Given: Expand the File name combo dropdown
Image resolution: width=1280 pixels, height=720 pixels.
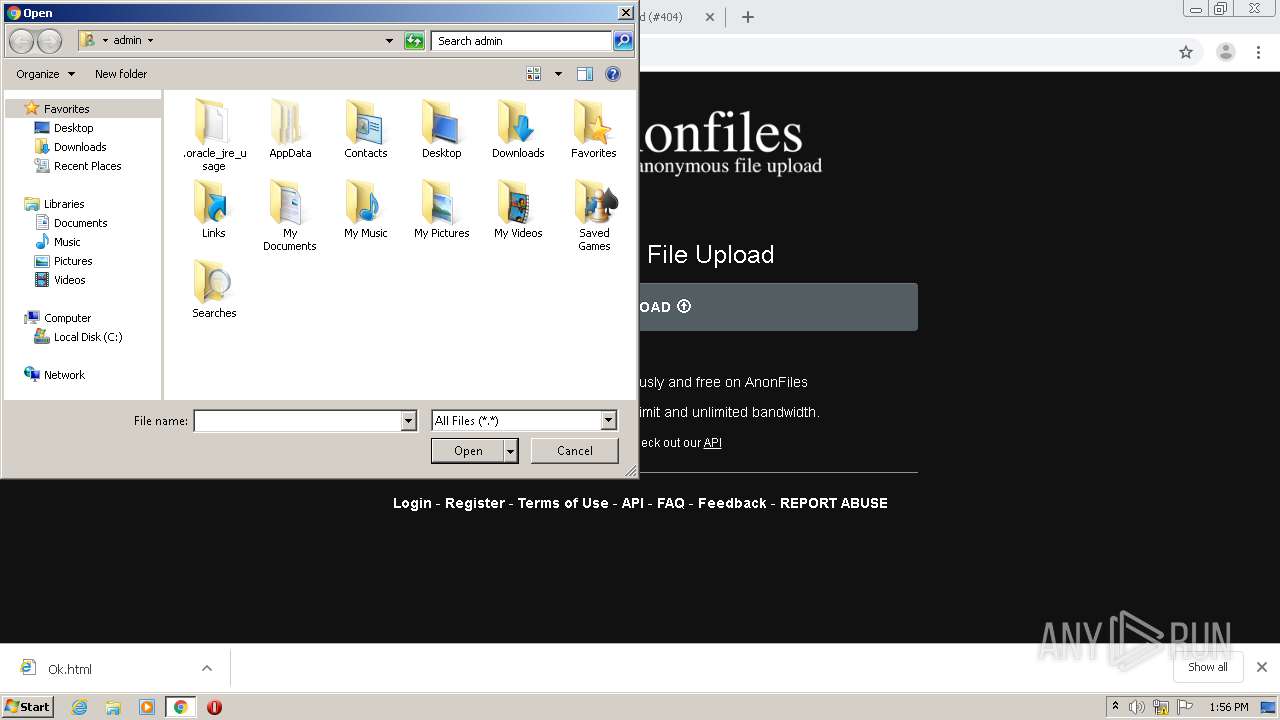Looking at the screenshot, I should pyautogui.click(x=408, y=421).
